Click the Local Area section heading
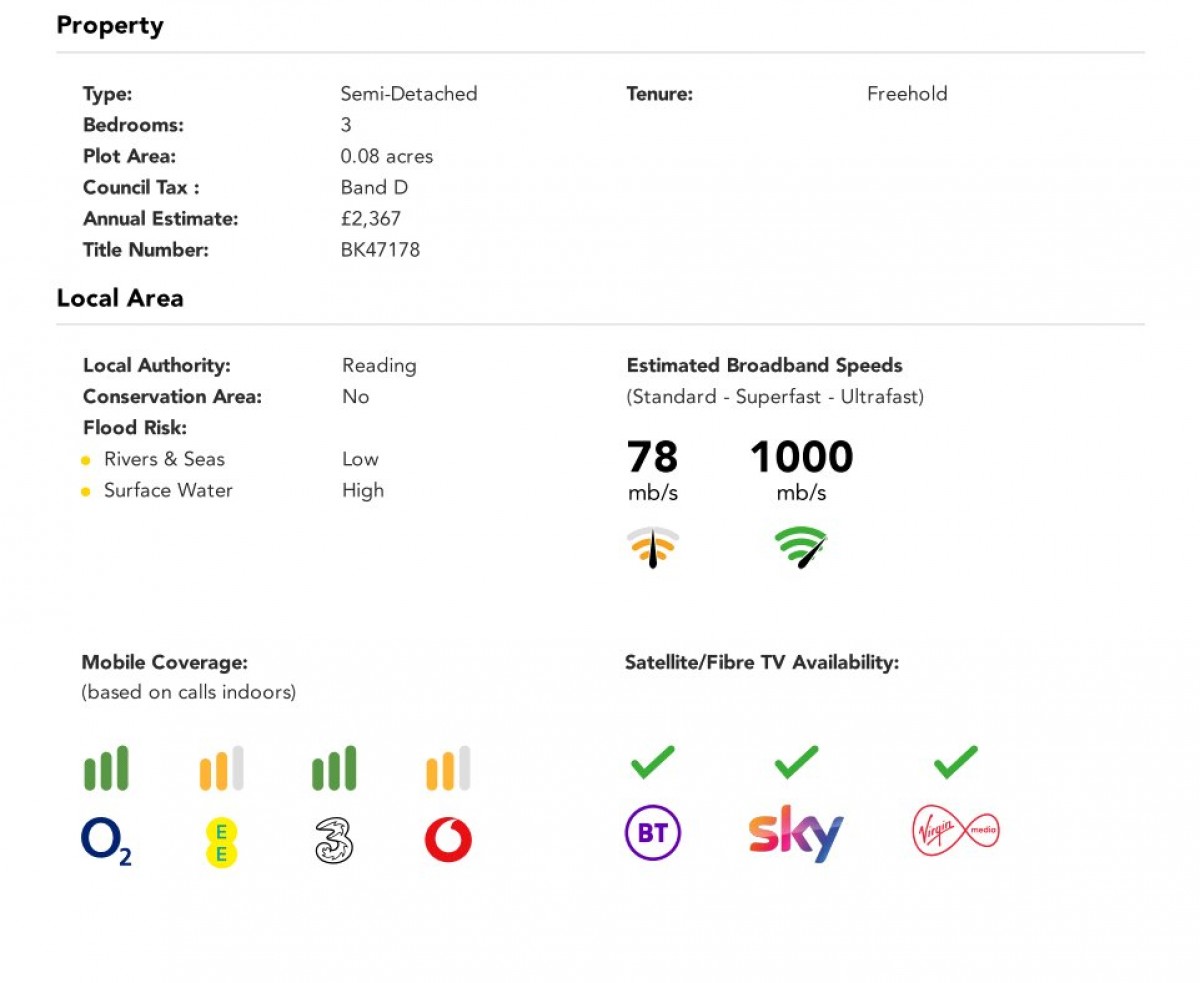 click(x=120, y=298)
